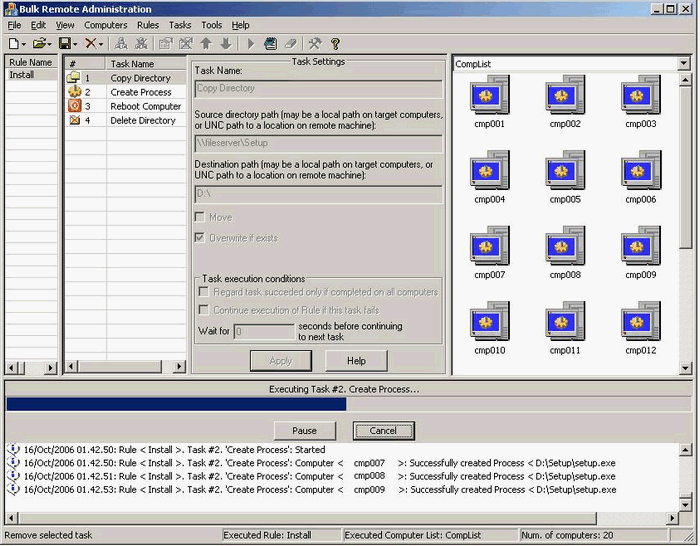Select the cmp005 computer icon
This screenshot has height=546, width=700.
pos(565,172)
